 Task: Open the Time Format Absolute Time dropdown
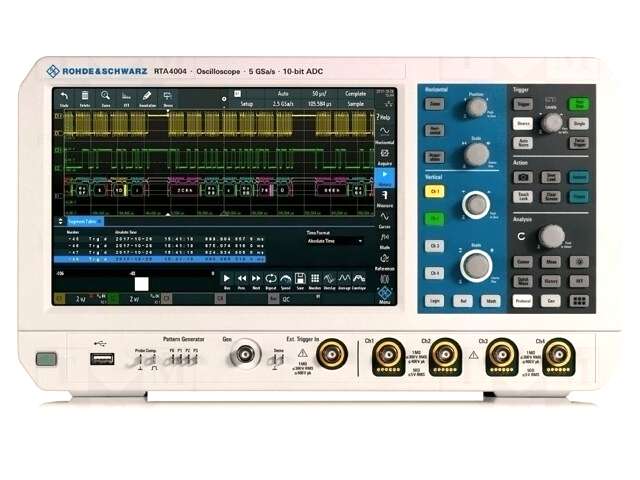[x=335, y=241]
